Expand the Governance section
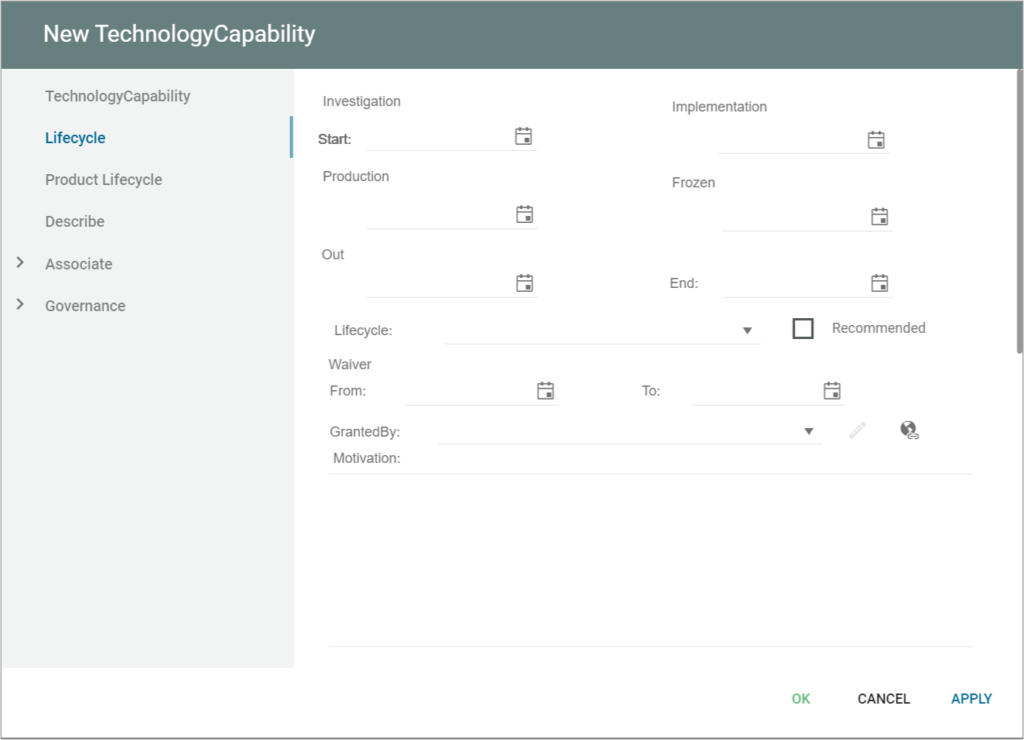Viewport: 1024px width, 740px height. (x=84, y=305)
